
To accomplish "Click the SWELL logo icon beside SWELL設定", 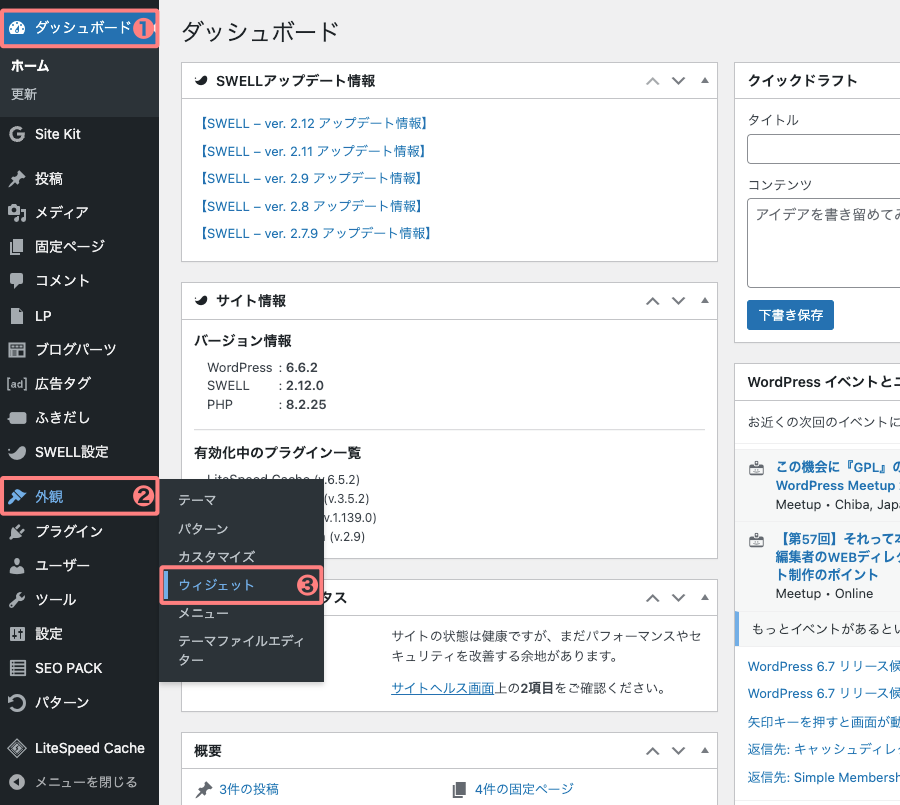I will 17,452.
